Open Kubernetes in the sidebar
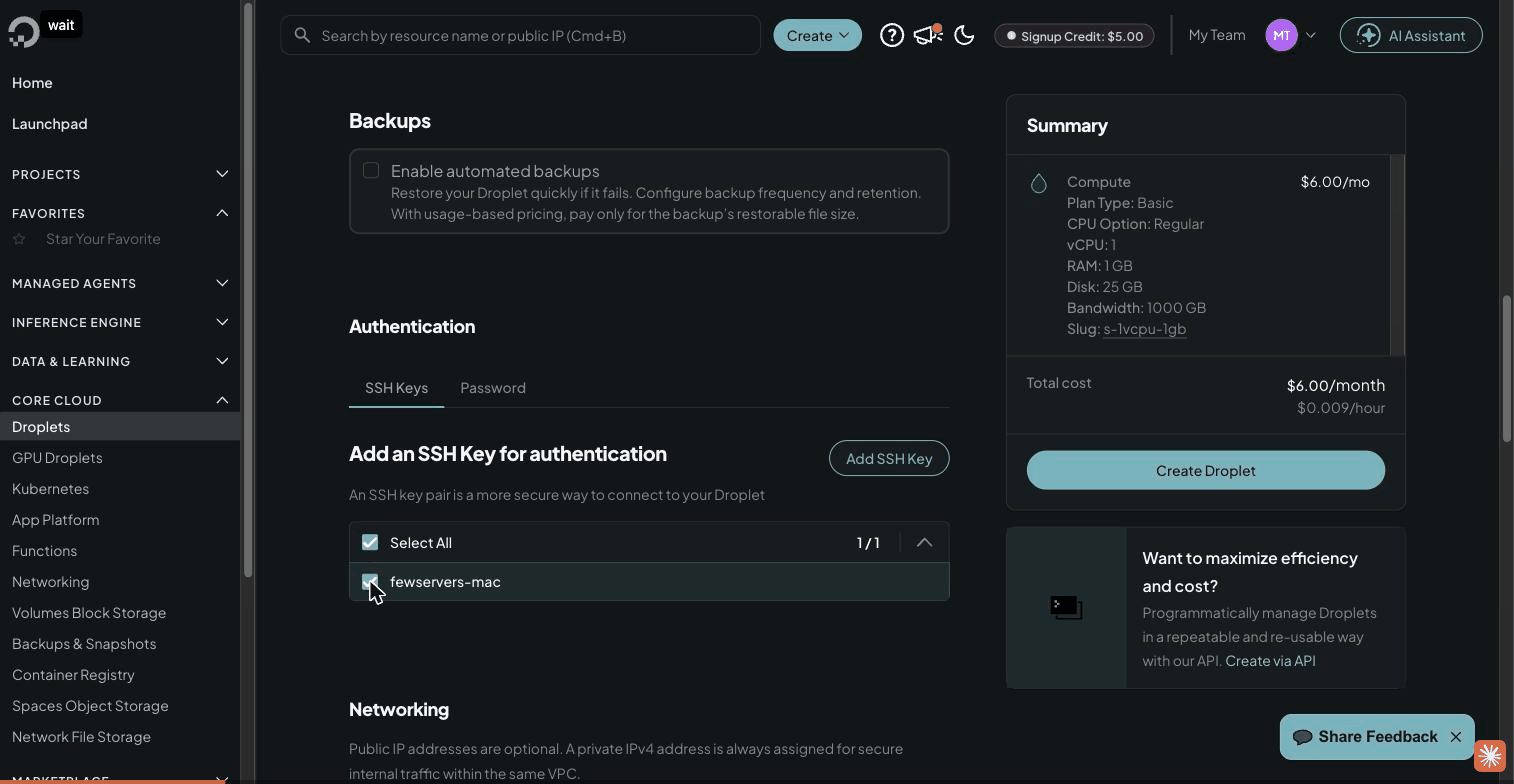Screen dimensions: 1514x784 tap(50, 489)
